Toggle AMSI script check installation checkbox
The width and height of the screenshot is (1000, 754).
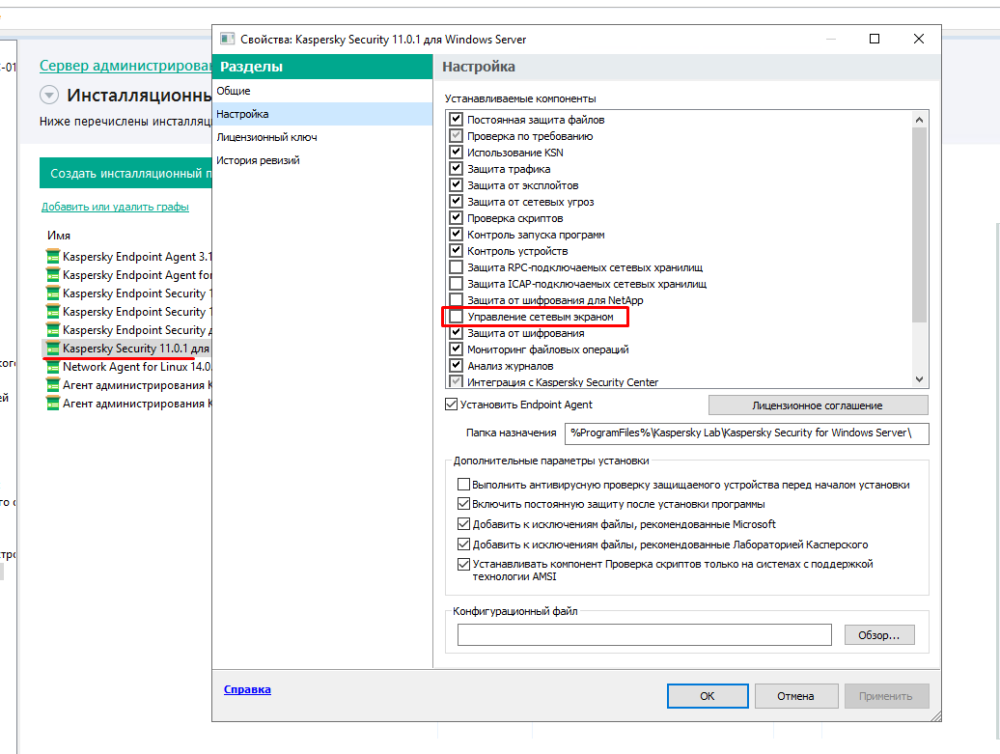tap(464, 564)
